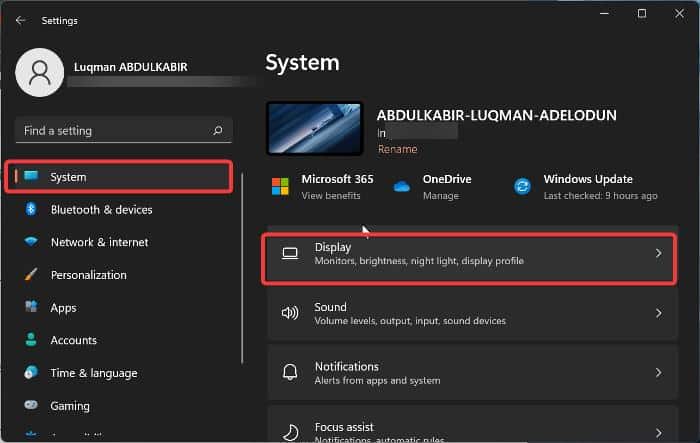Click the Apps icon in sidebar
Viewport: 700px width, 443px height.
(x=31, y=306)
